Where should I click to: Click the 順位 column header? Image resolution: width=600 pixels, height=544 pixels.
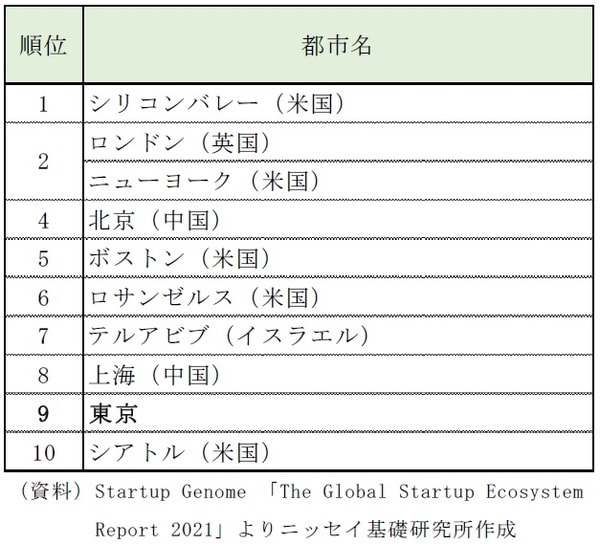click(43, 48)
